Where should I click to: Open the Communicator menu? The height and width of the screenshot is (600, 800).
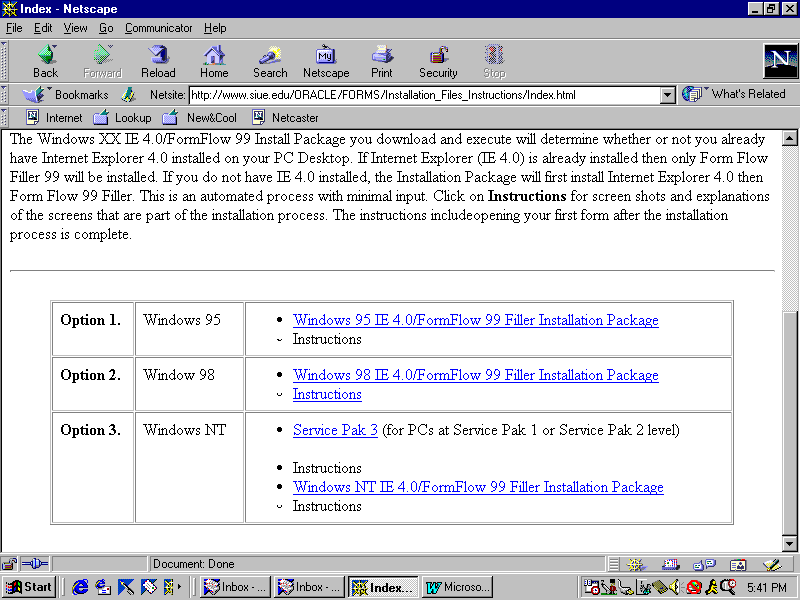point(159,28)
